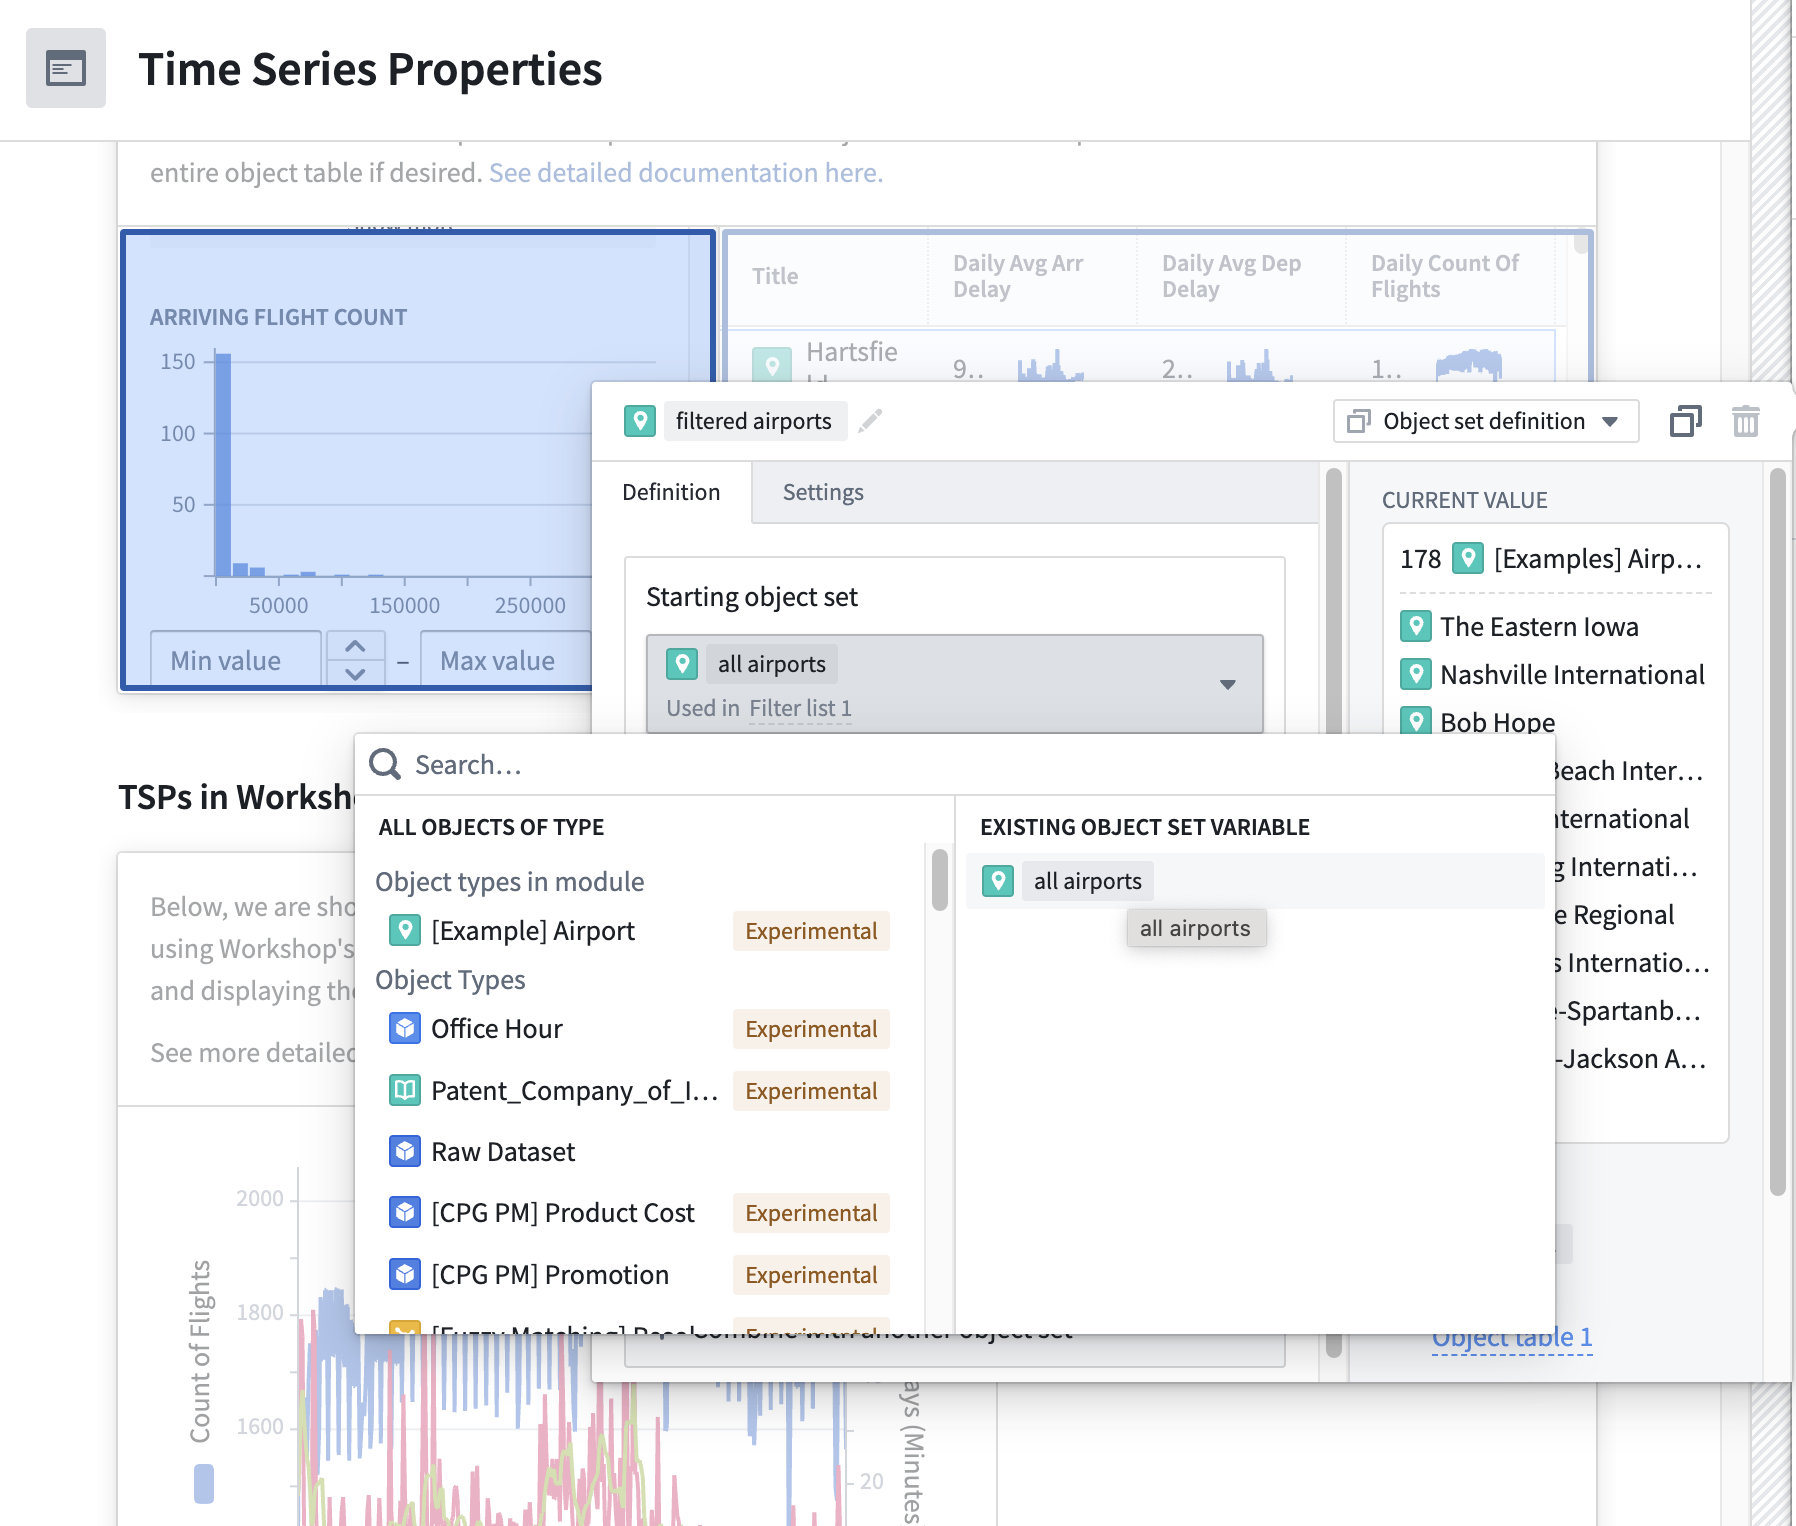The width and height of the screenshot is (1796, 1526).
Task: Click the filtered airports location pin icon
Action: pyautogui.click(x=640, y=421)
